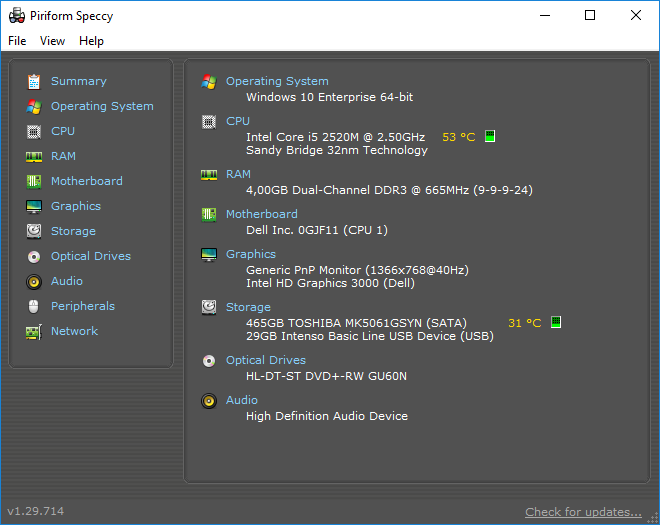Open the Help menu
This screenshot has width=660, height=525.
91,41
